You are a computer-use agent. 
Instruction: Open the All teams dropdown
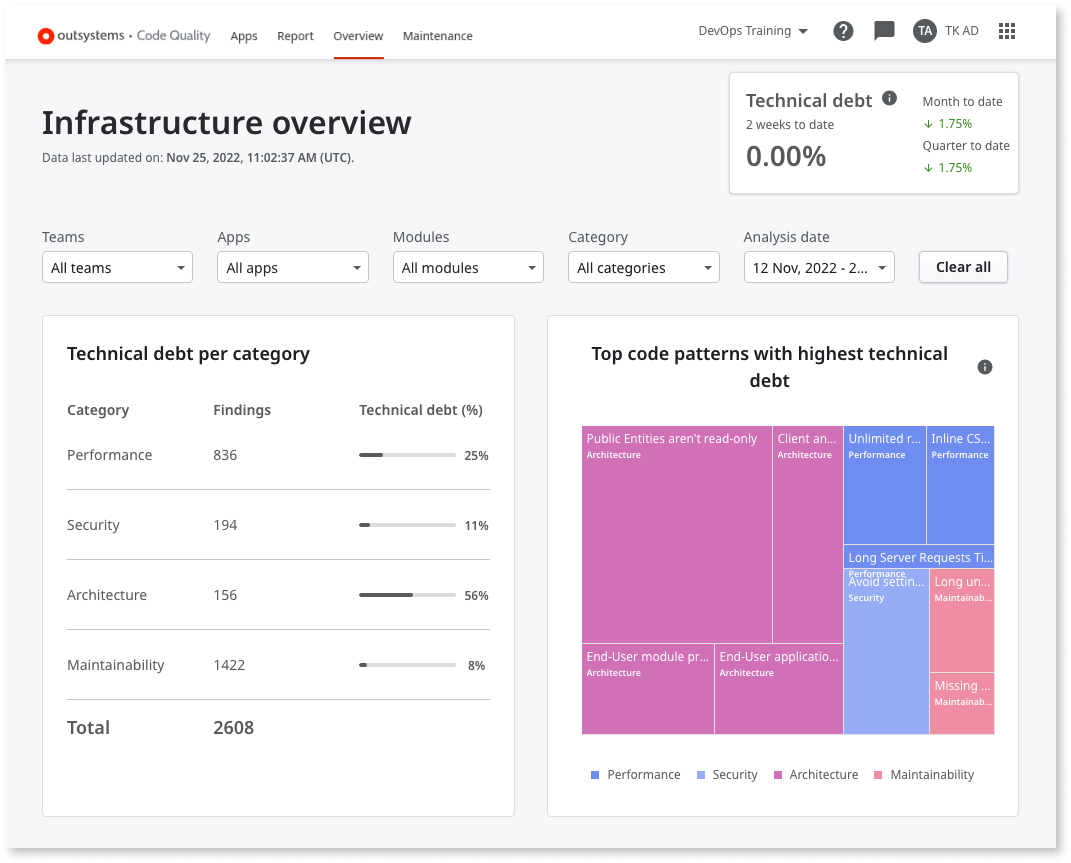[117, 267]
